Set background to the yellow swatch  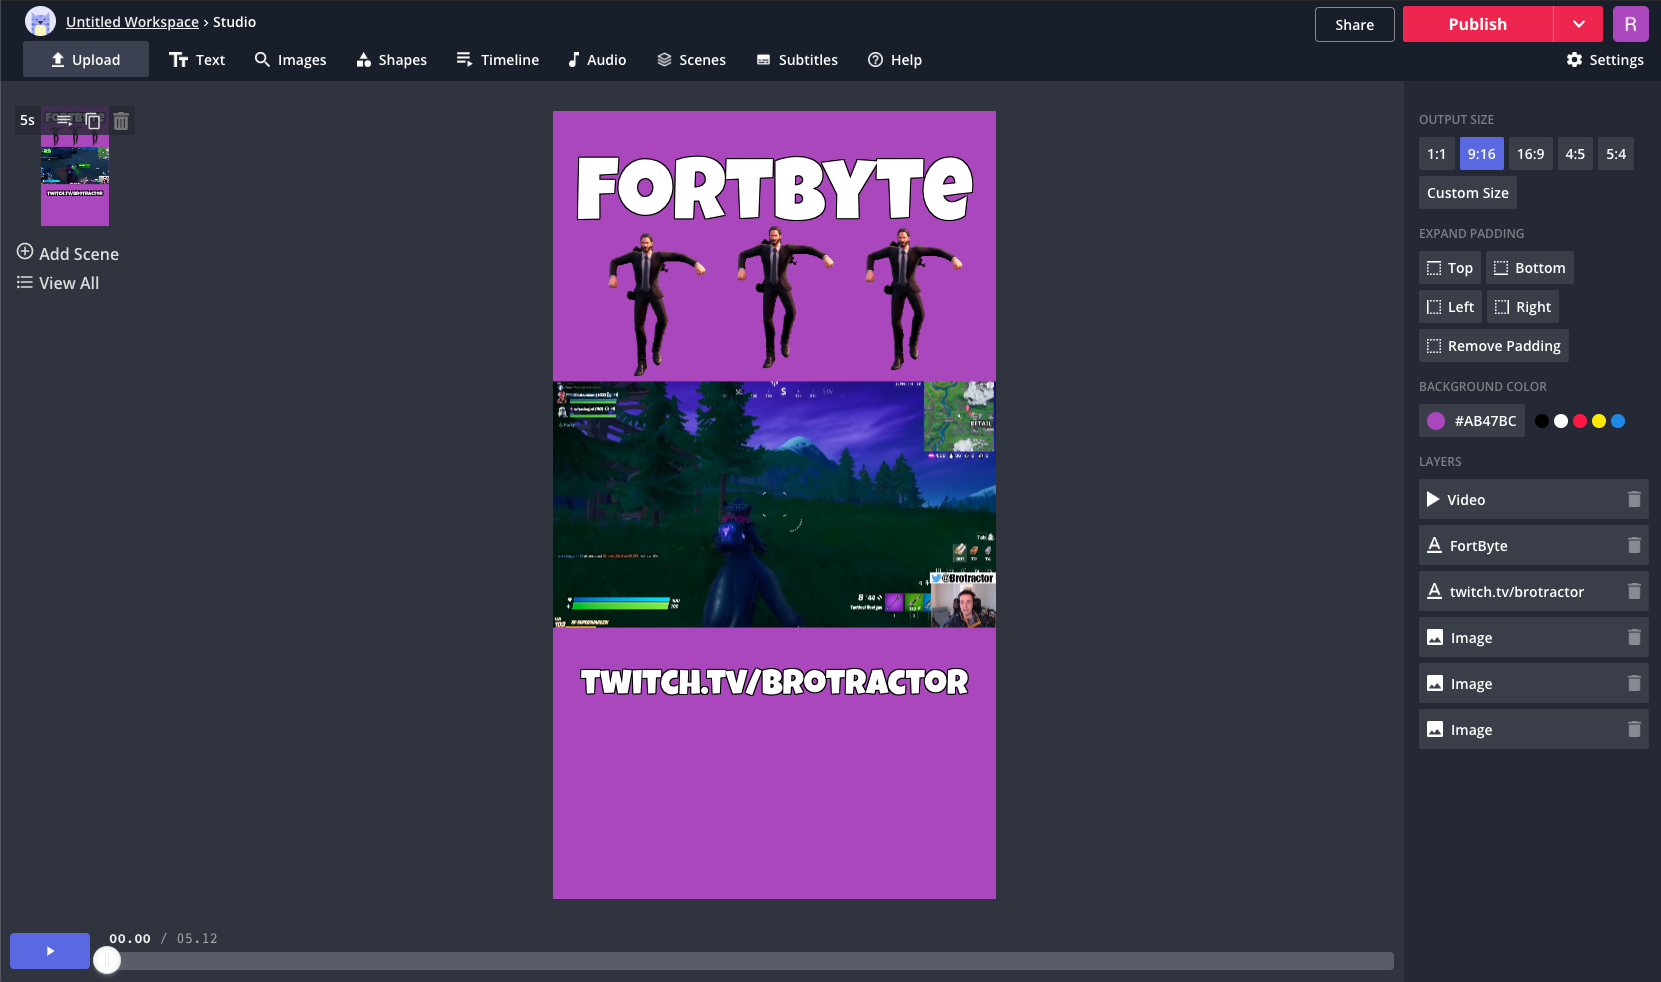tap(1599, 421)
